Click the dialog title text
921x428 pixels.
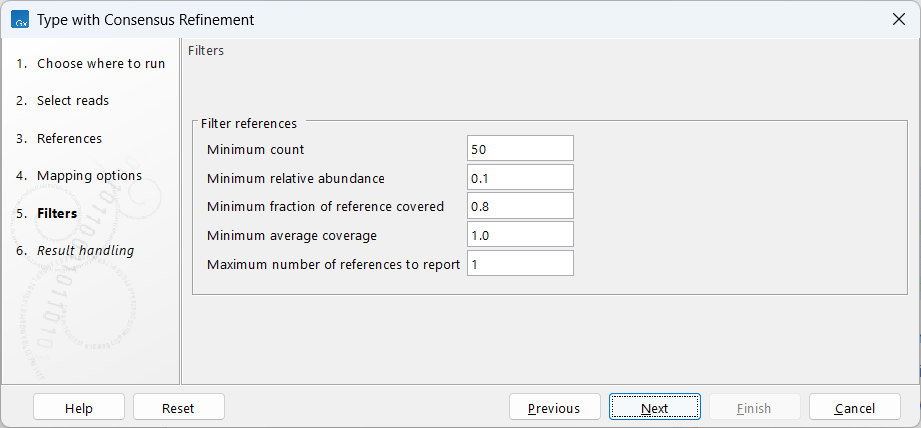tap(146, 20)
